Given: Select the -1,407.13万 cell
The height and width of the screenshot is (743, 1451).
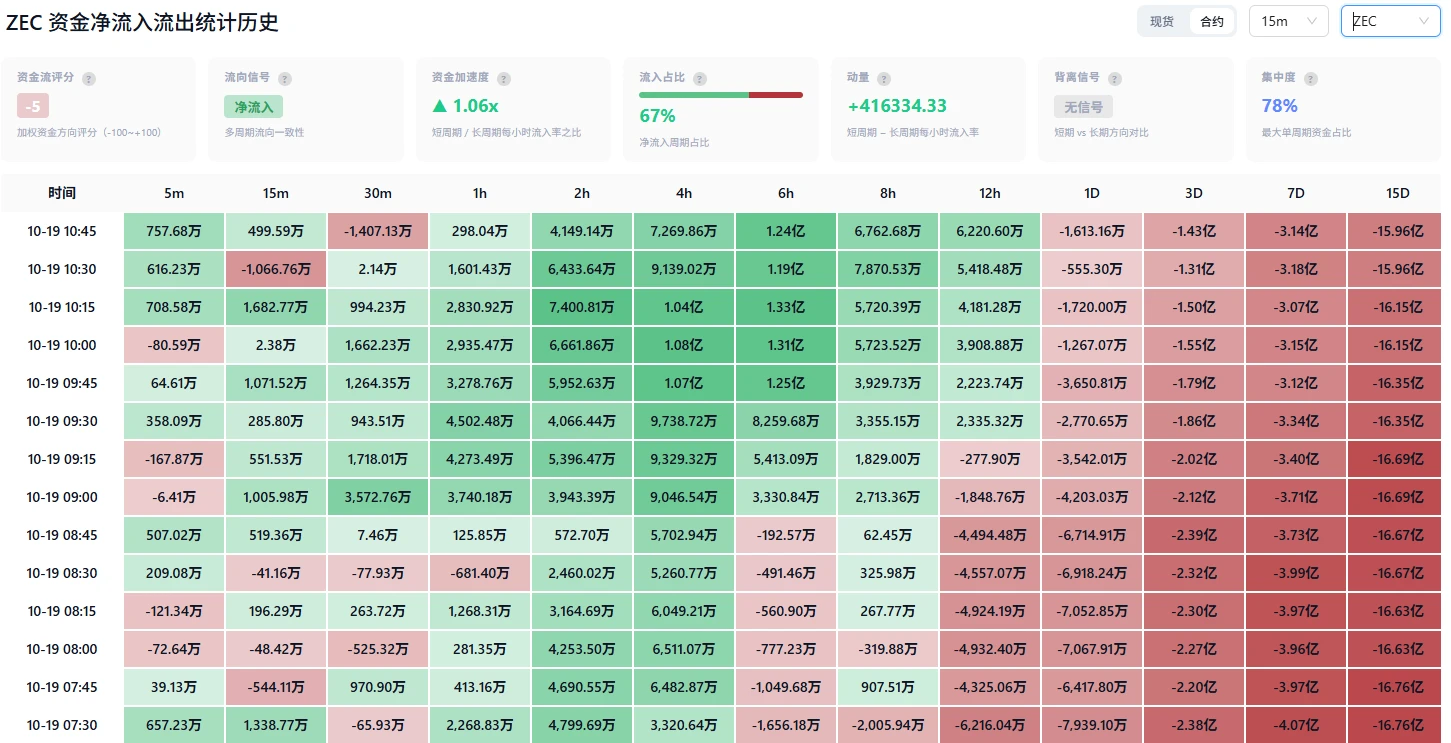Looking at the screenshot, I should click(x=378, y=231).
